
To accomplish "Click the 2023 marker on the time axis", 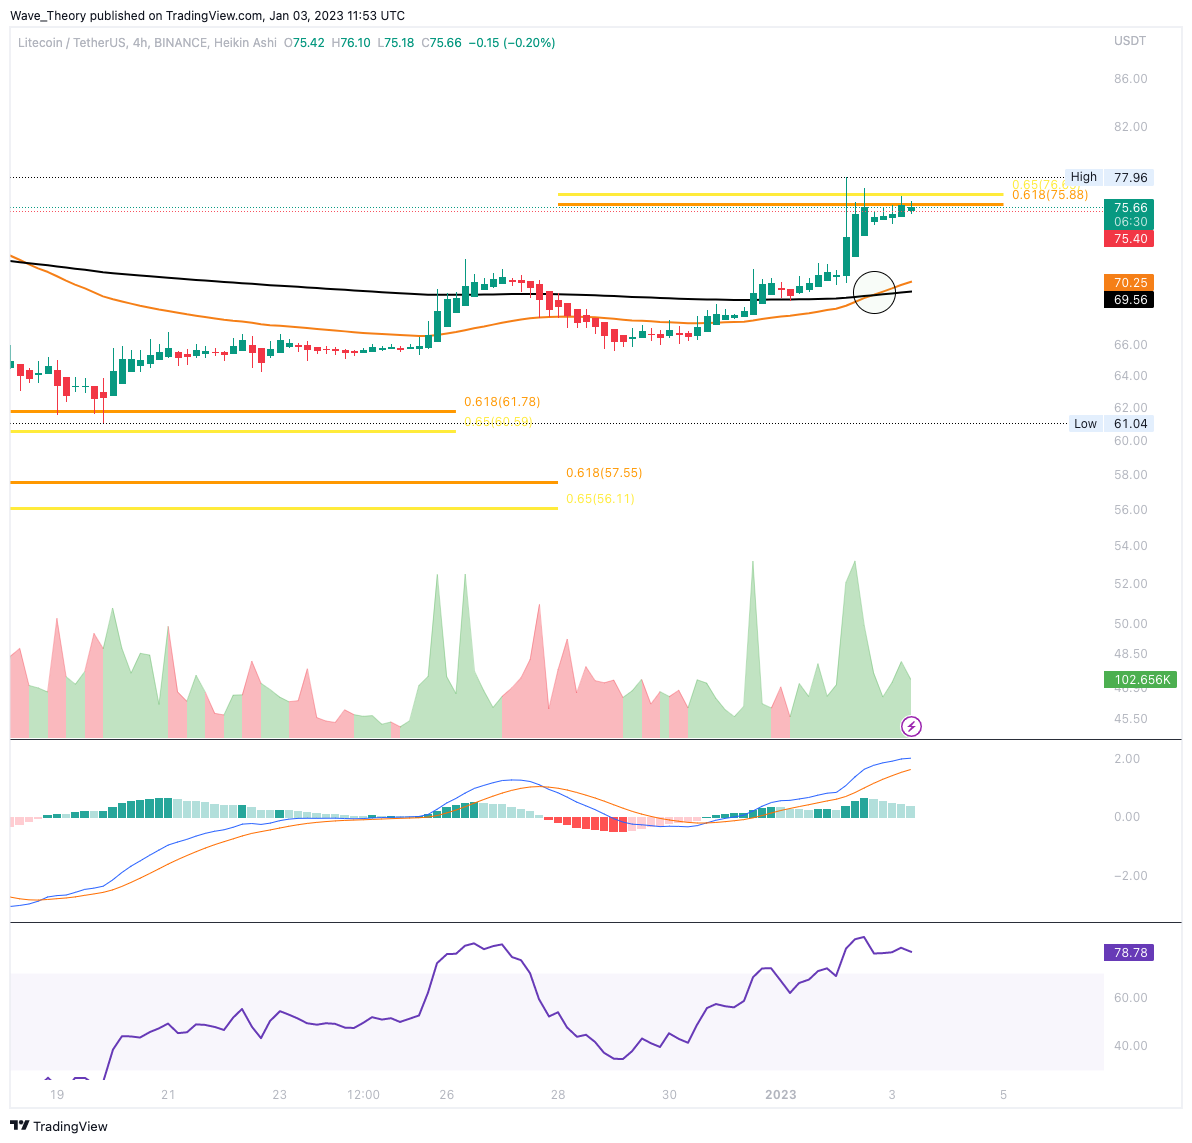I will [781, 1095].
